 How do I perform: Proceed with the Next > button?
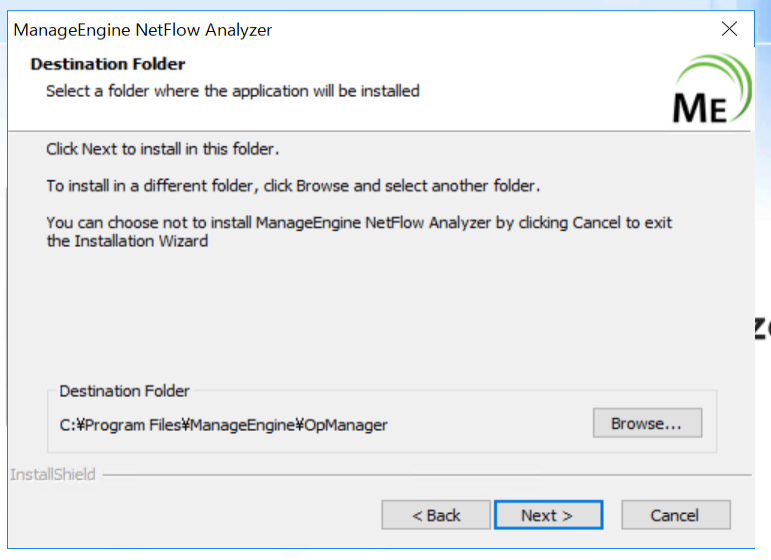coord(547,515)
